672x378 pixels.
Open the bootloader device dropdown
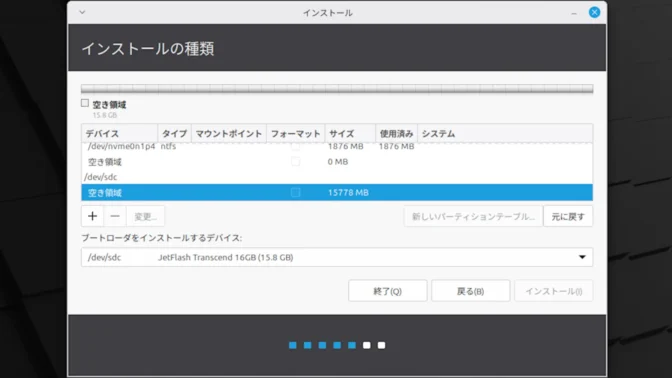[337, 257]
